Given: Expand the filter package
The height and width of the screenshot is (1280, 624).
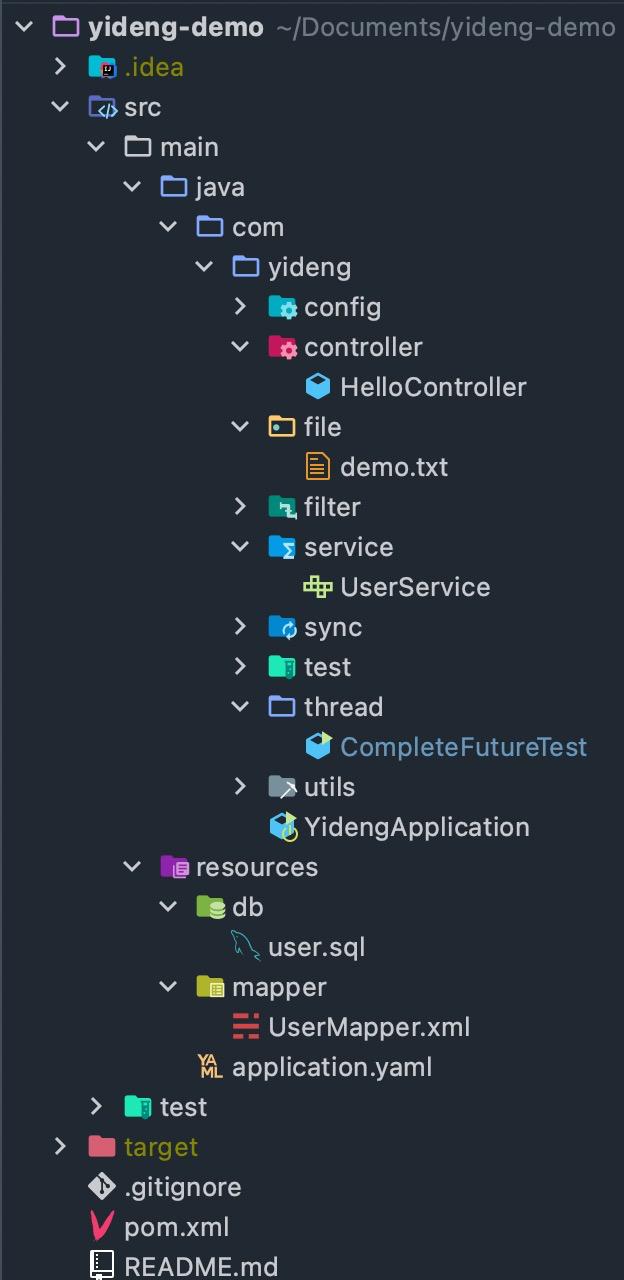Looking at the screenshot, I should [241, 506].
